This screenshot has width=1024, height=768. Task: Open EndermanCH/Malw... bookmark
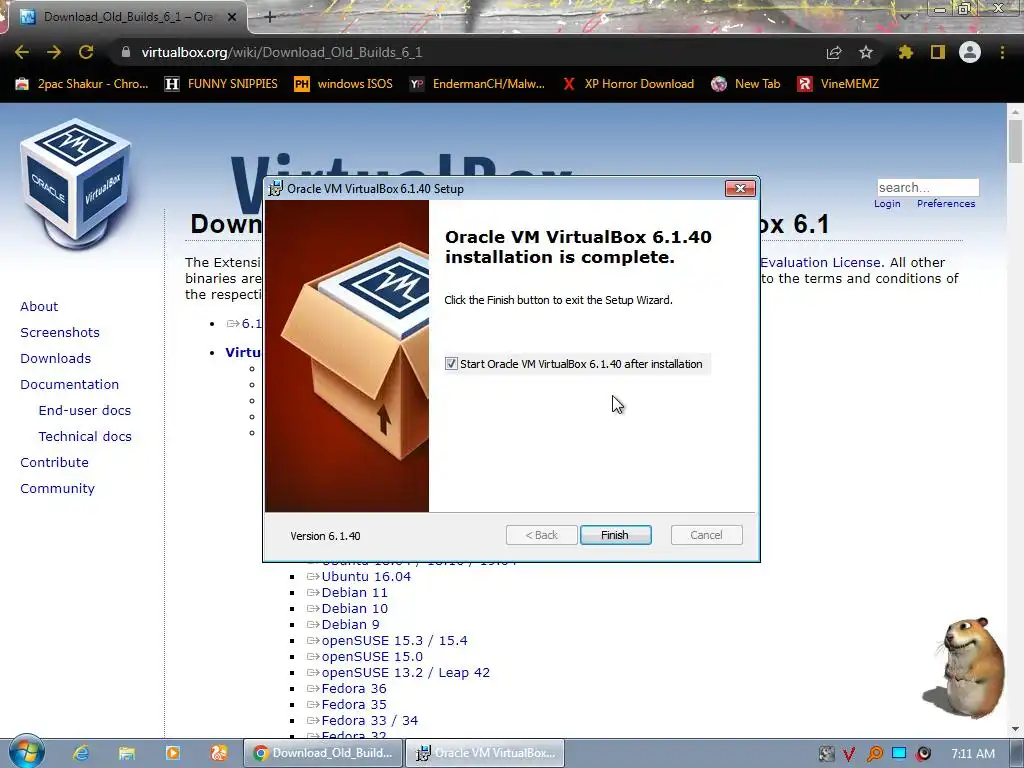click(477, 84)
